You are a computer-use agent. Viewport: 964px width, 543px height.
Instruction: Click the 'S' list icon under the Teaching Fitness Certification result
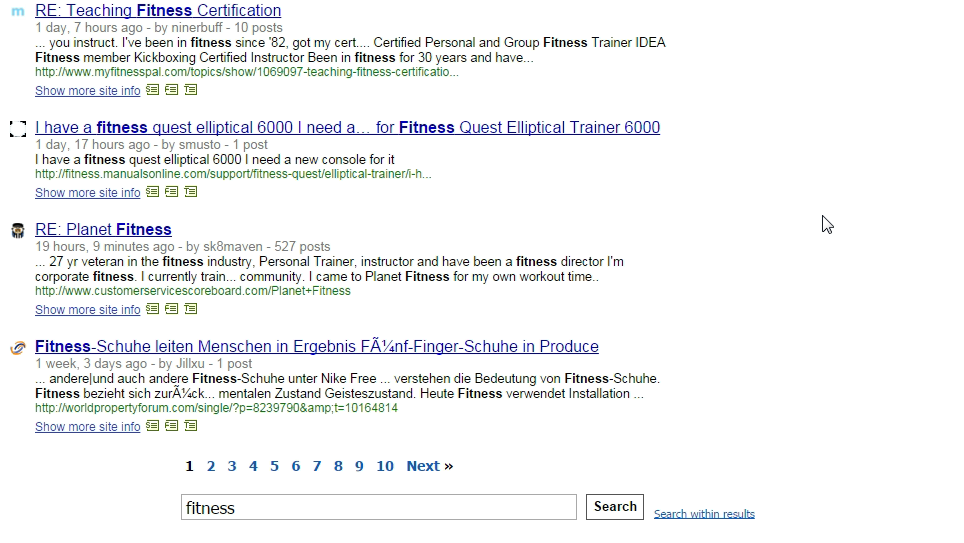tap(152, 90)
